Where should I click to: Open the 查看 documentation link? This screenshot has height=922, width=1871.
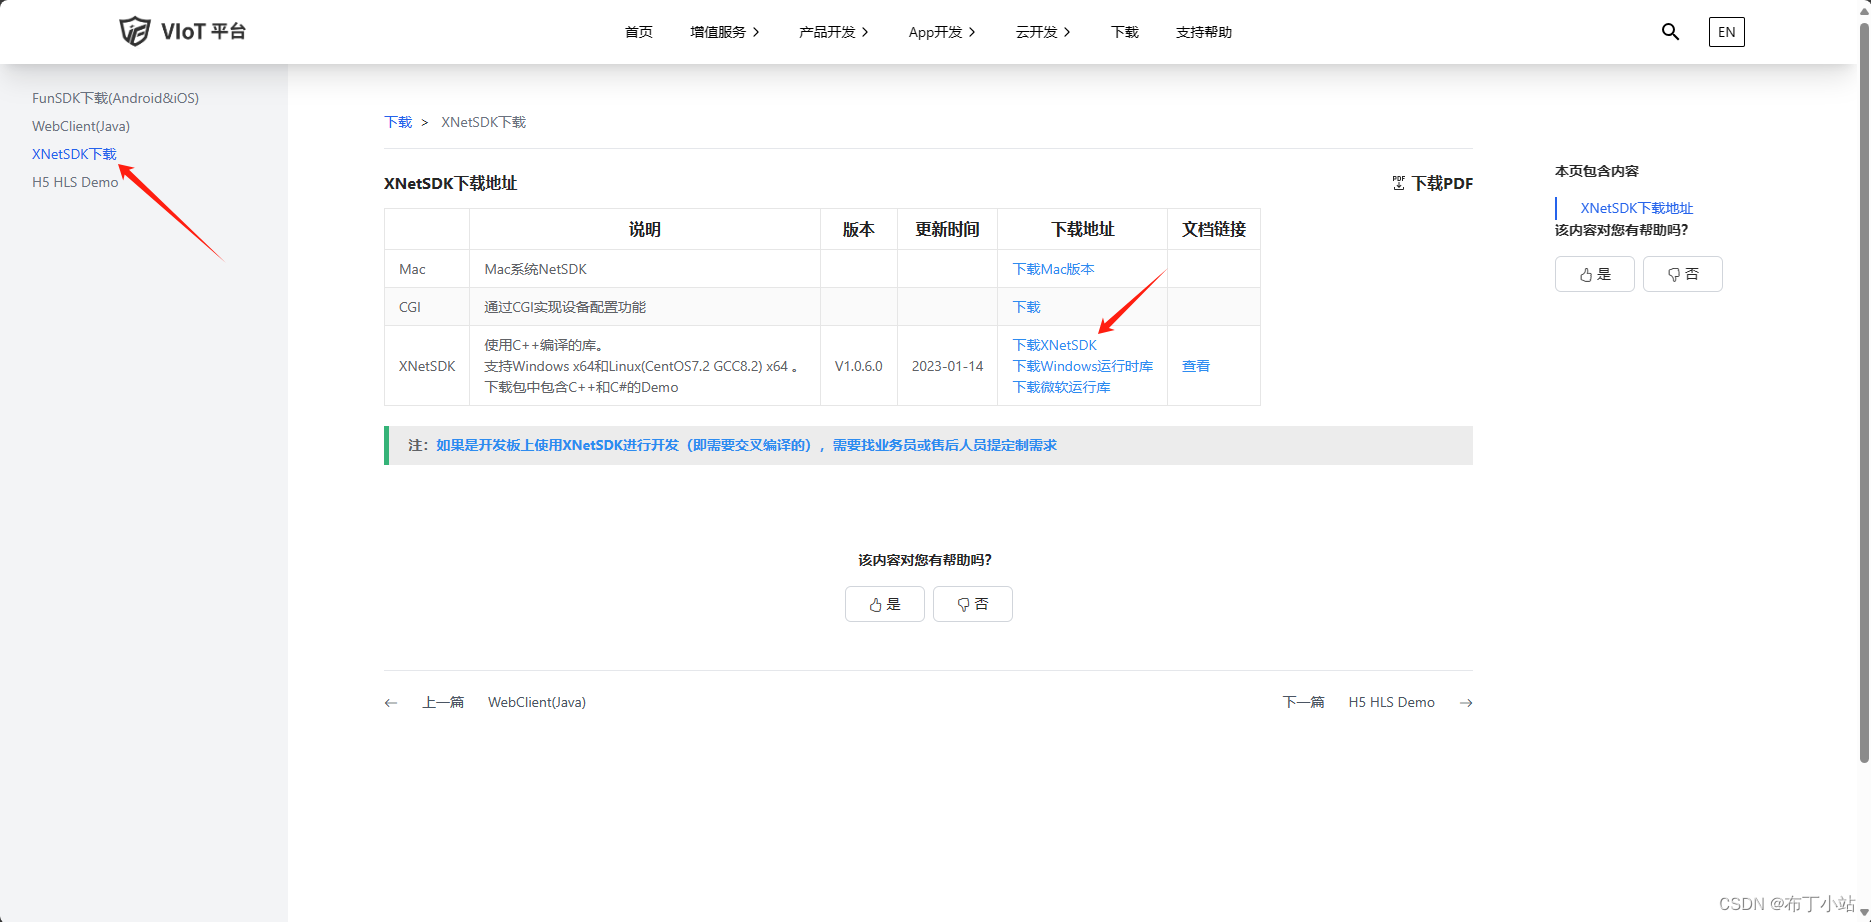pyautogui.click(x=1196, y=366)
